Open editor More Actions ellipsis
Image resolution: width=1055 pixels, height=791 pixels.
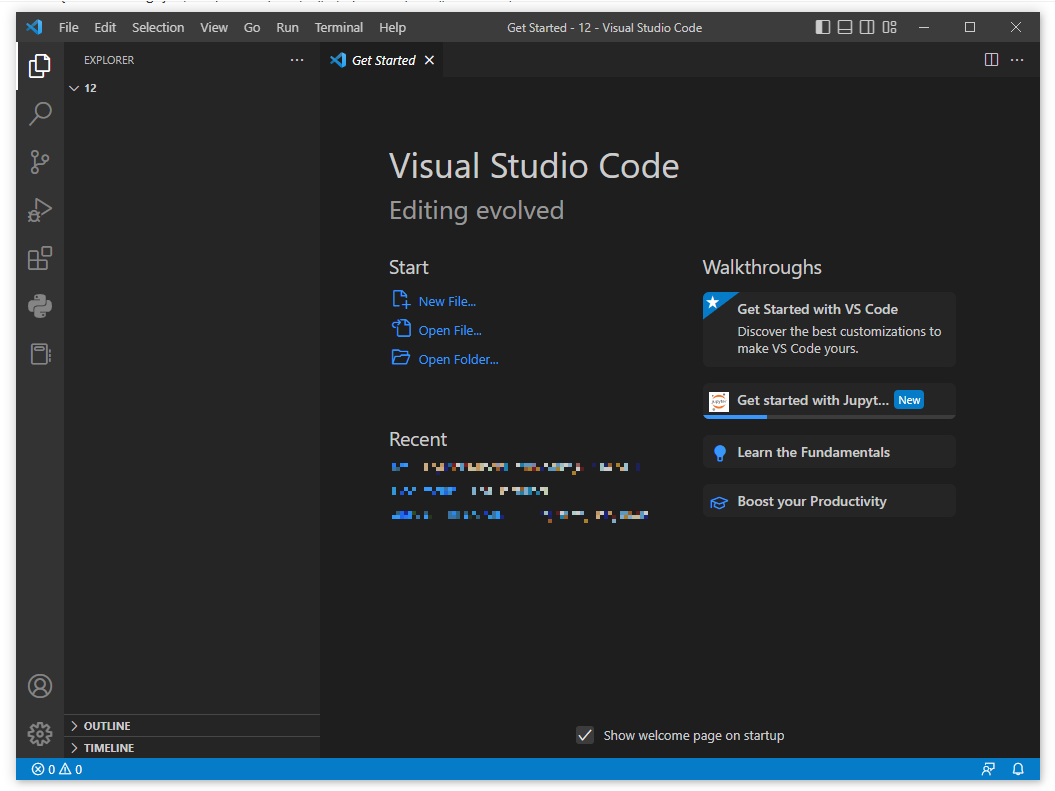pos(1017,60)
